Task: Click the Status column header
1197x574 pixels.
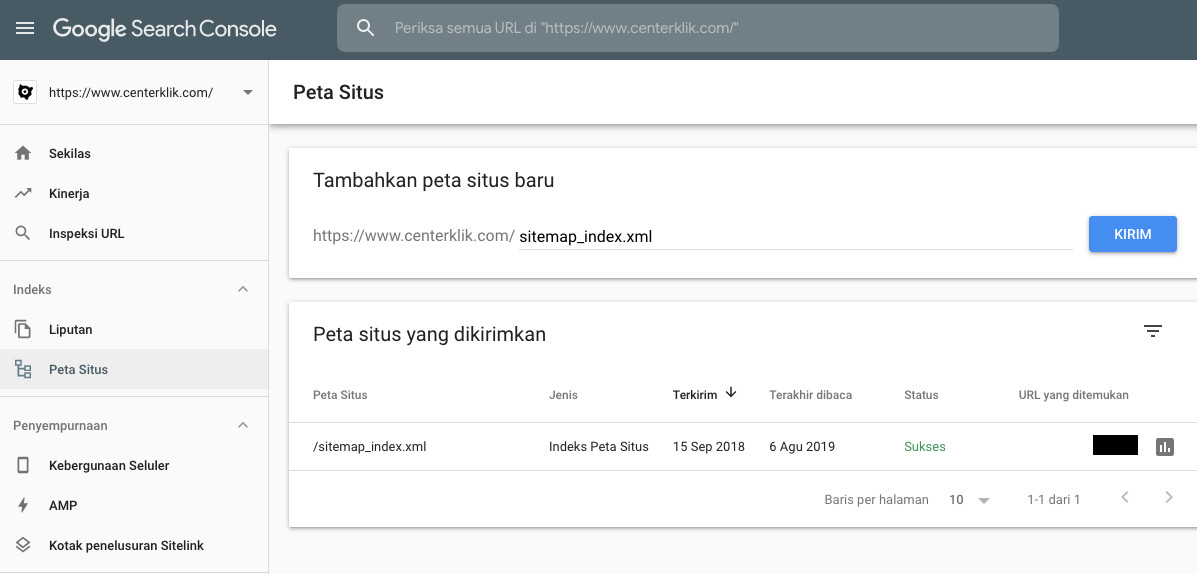Action: click(x=921, y=395)
